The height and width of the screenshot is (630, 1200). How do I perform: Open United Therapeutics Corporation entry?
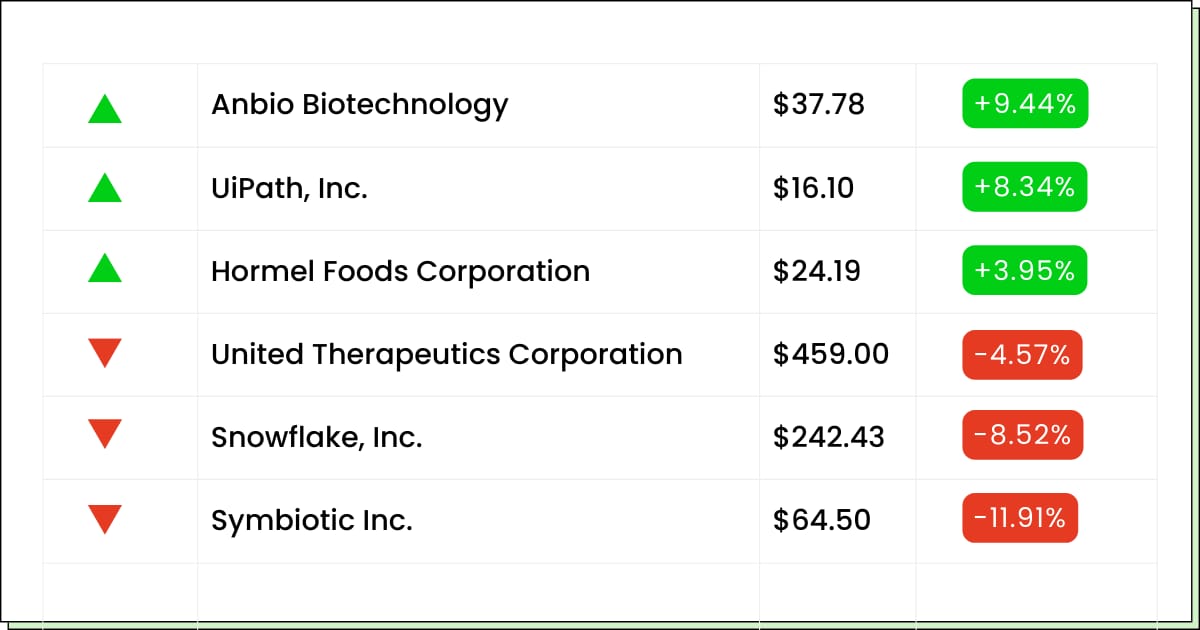(x=446, y=354)
